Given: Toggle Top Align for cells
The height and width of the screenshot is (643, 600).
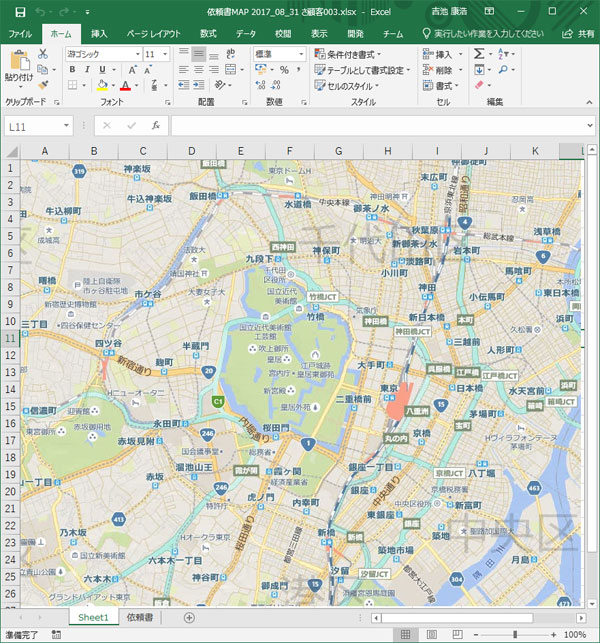Looking at the screenshot, I should (x=184, y=52).
